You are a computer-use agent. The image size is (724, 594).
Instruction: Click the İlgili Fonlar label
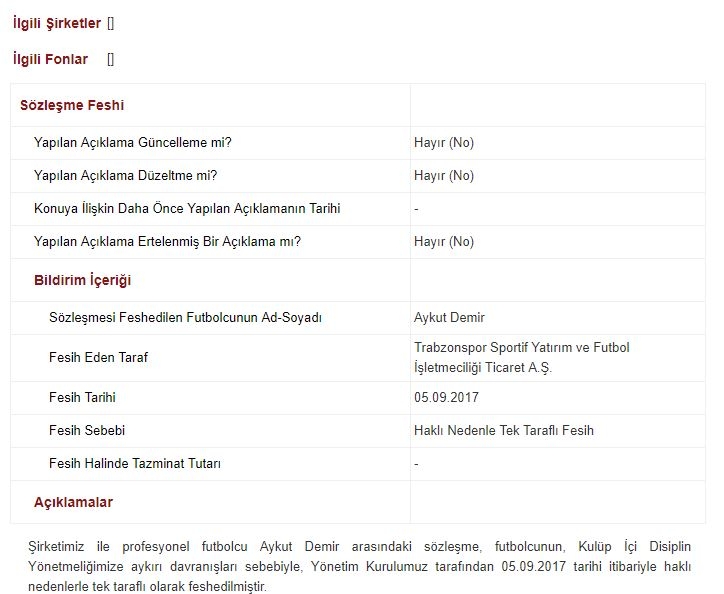click(x=51, y=59)
